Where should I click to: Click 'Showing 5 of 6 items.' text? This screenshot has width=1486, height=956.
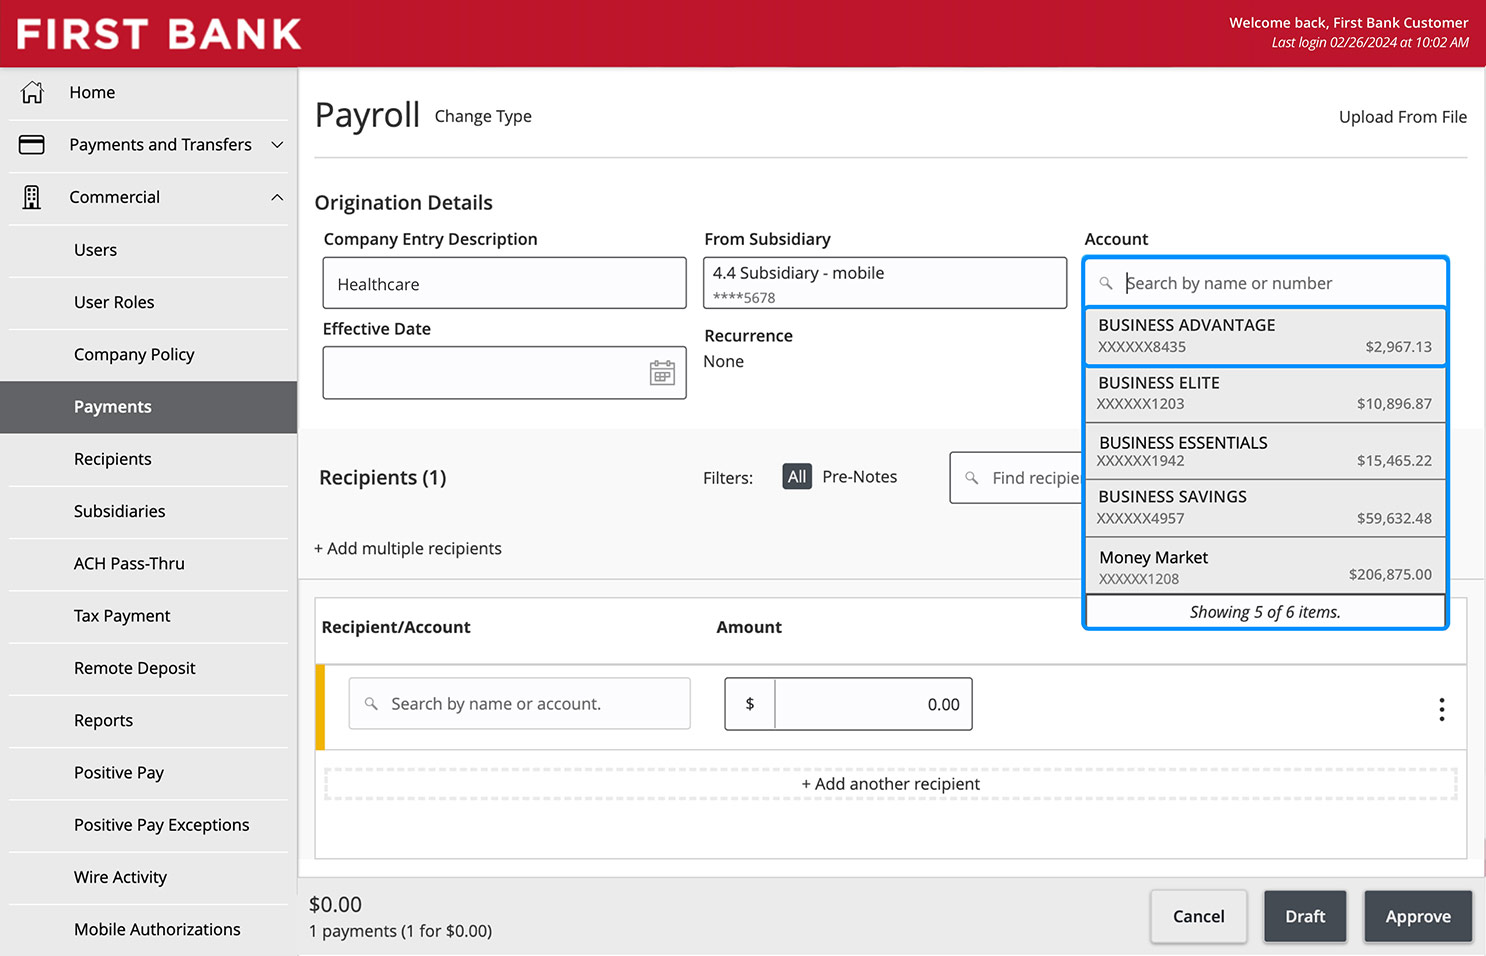[x=1265, y=612]
